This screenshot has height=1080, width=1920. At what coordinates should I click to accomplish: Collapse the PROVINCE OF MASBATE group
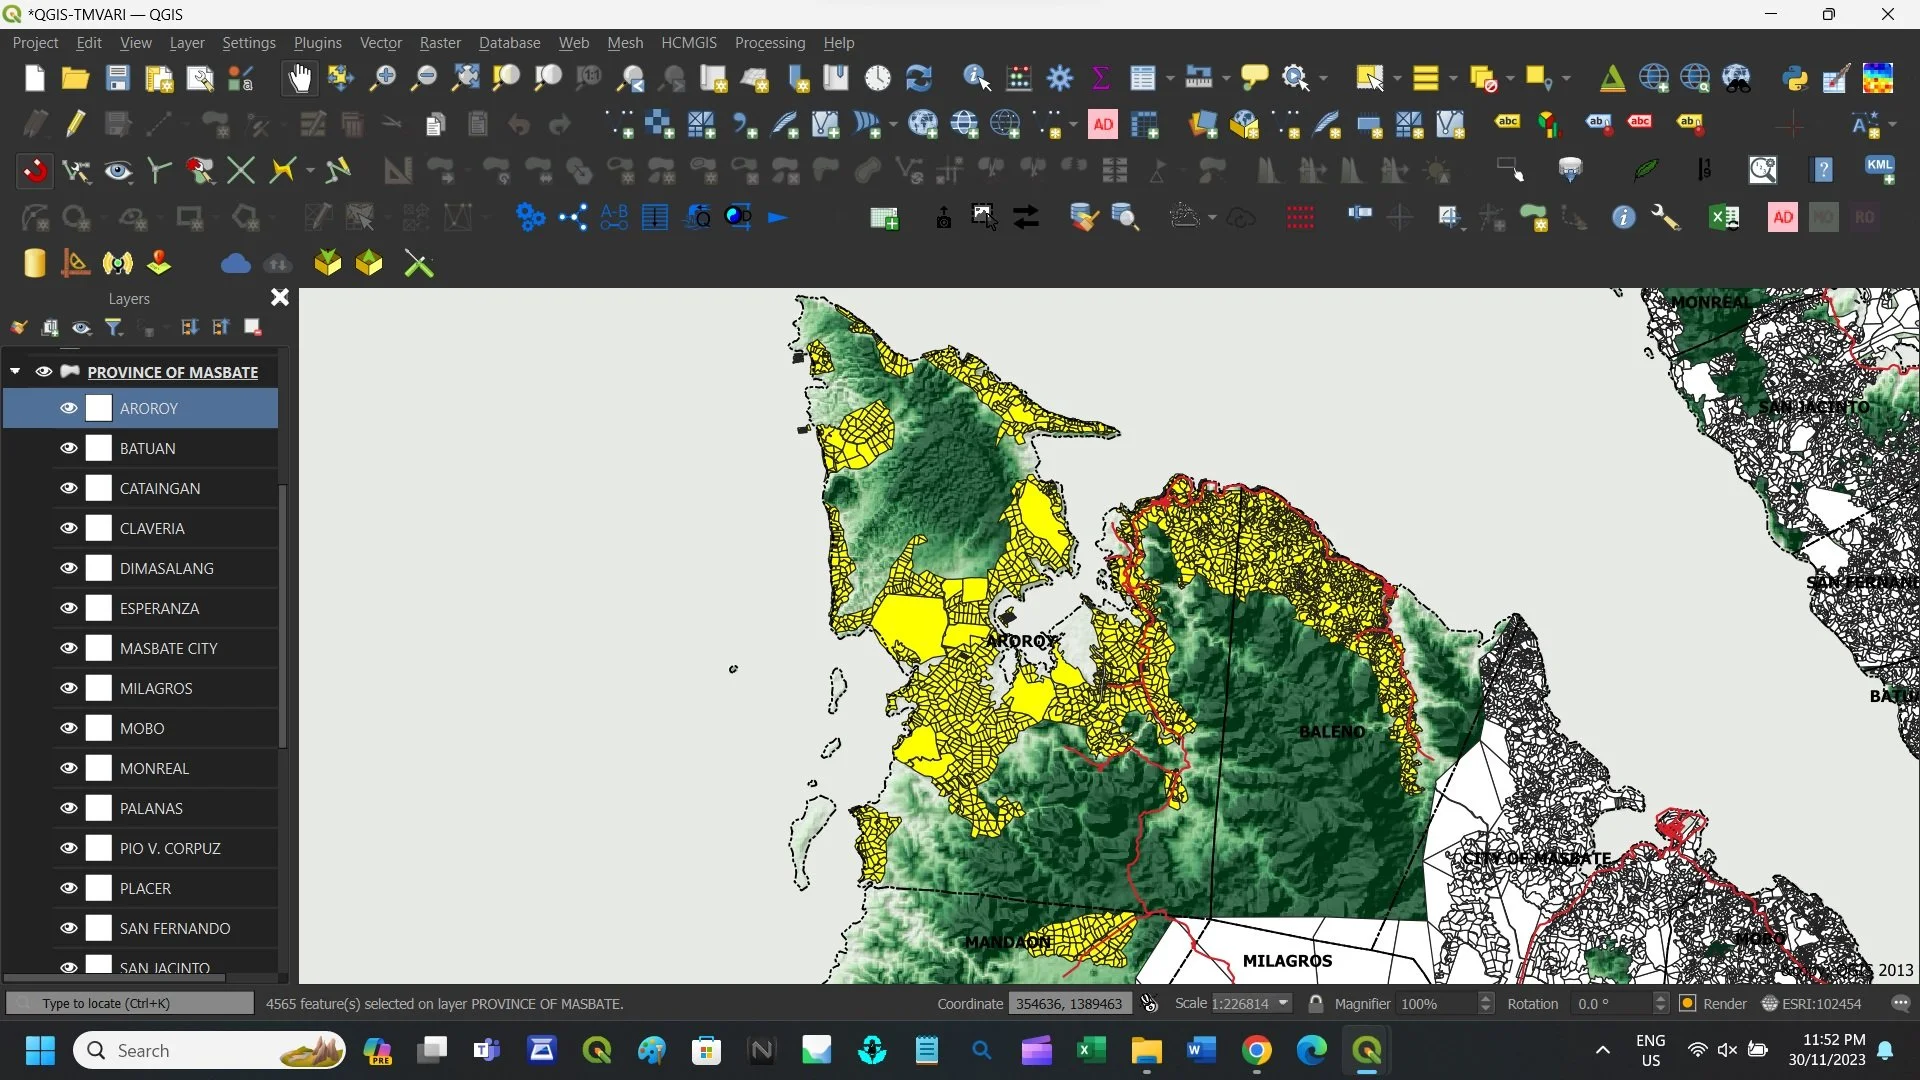[15, 371]
